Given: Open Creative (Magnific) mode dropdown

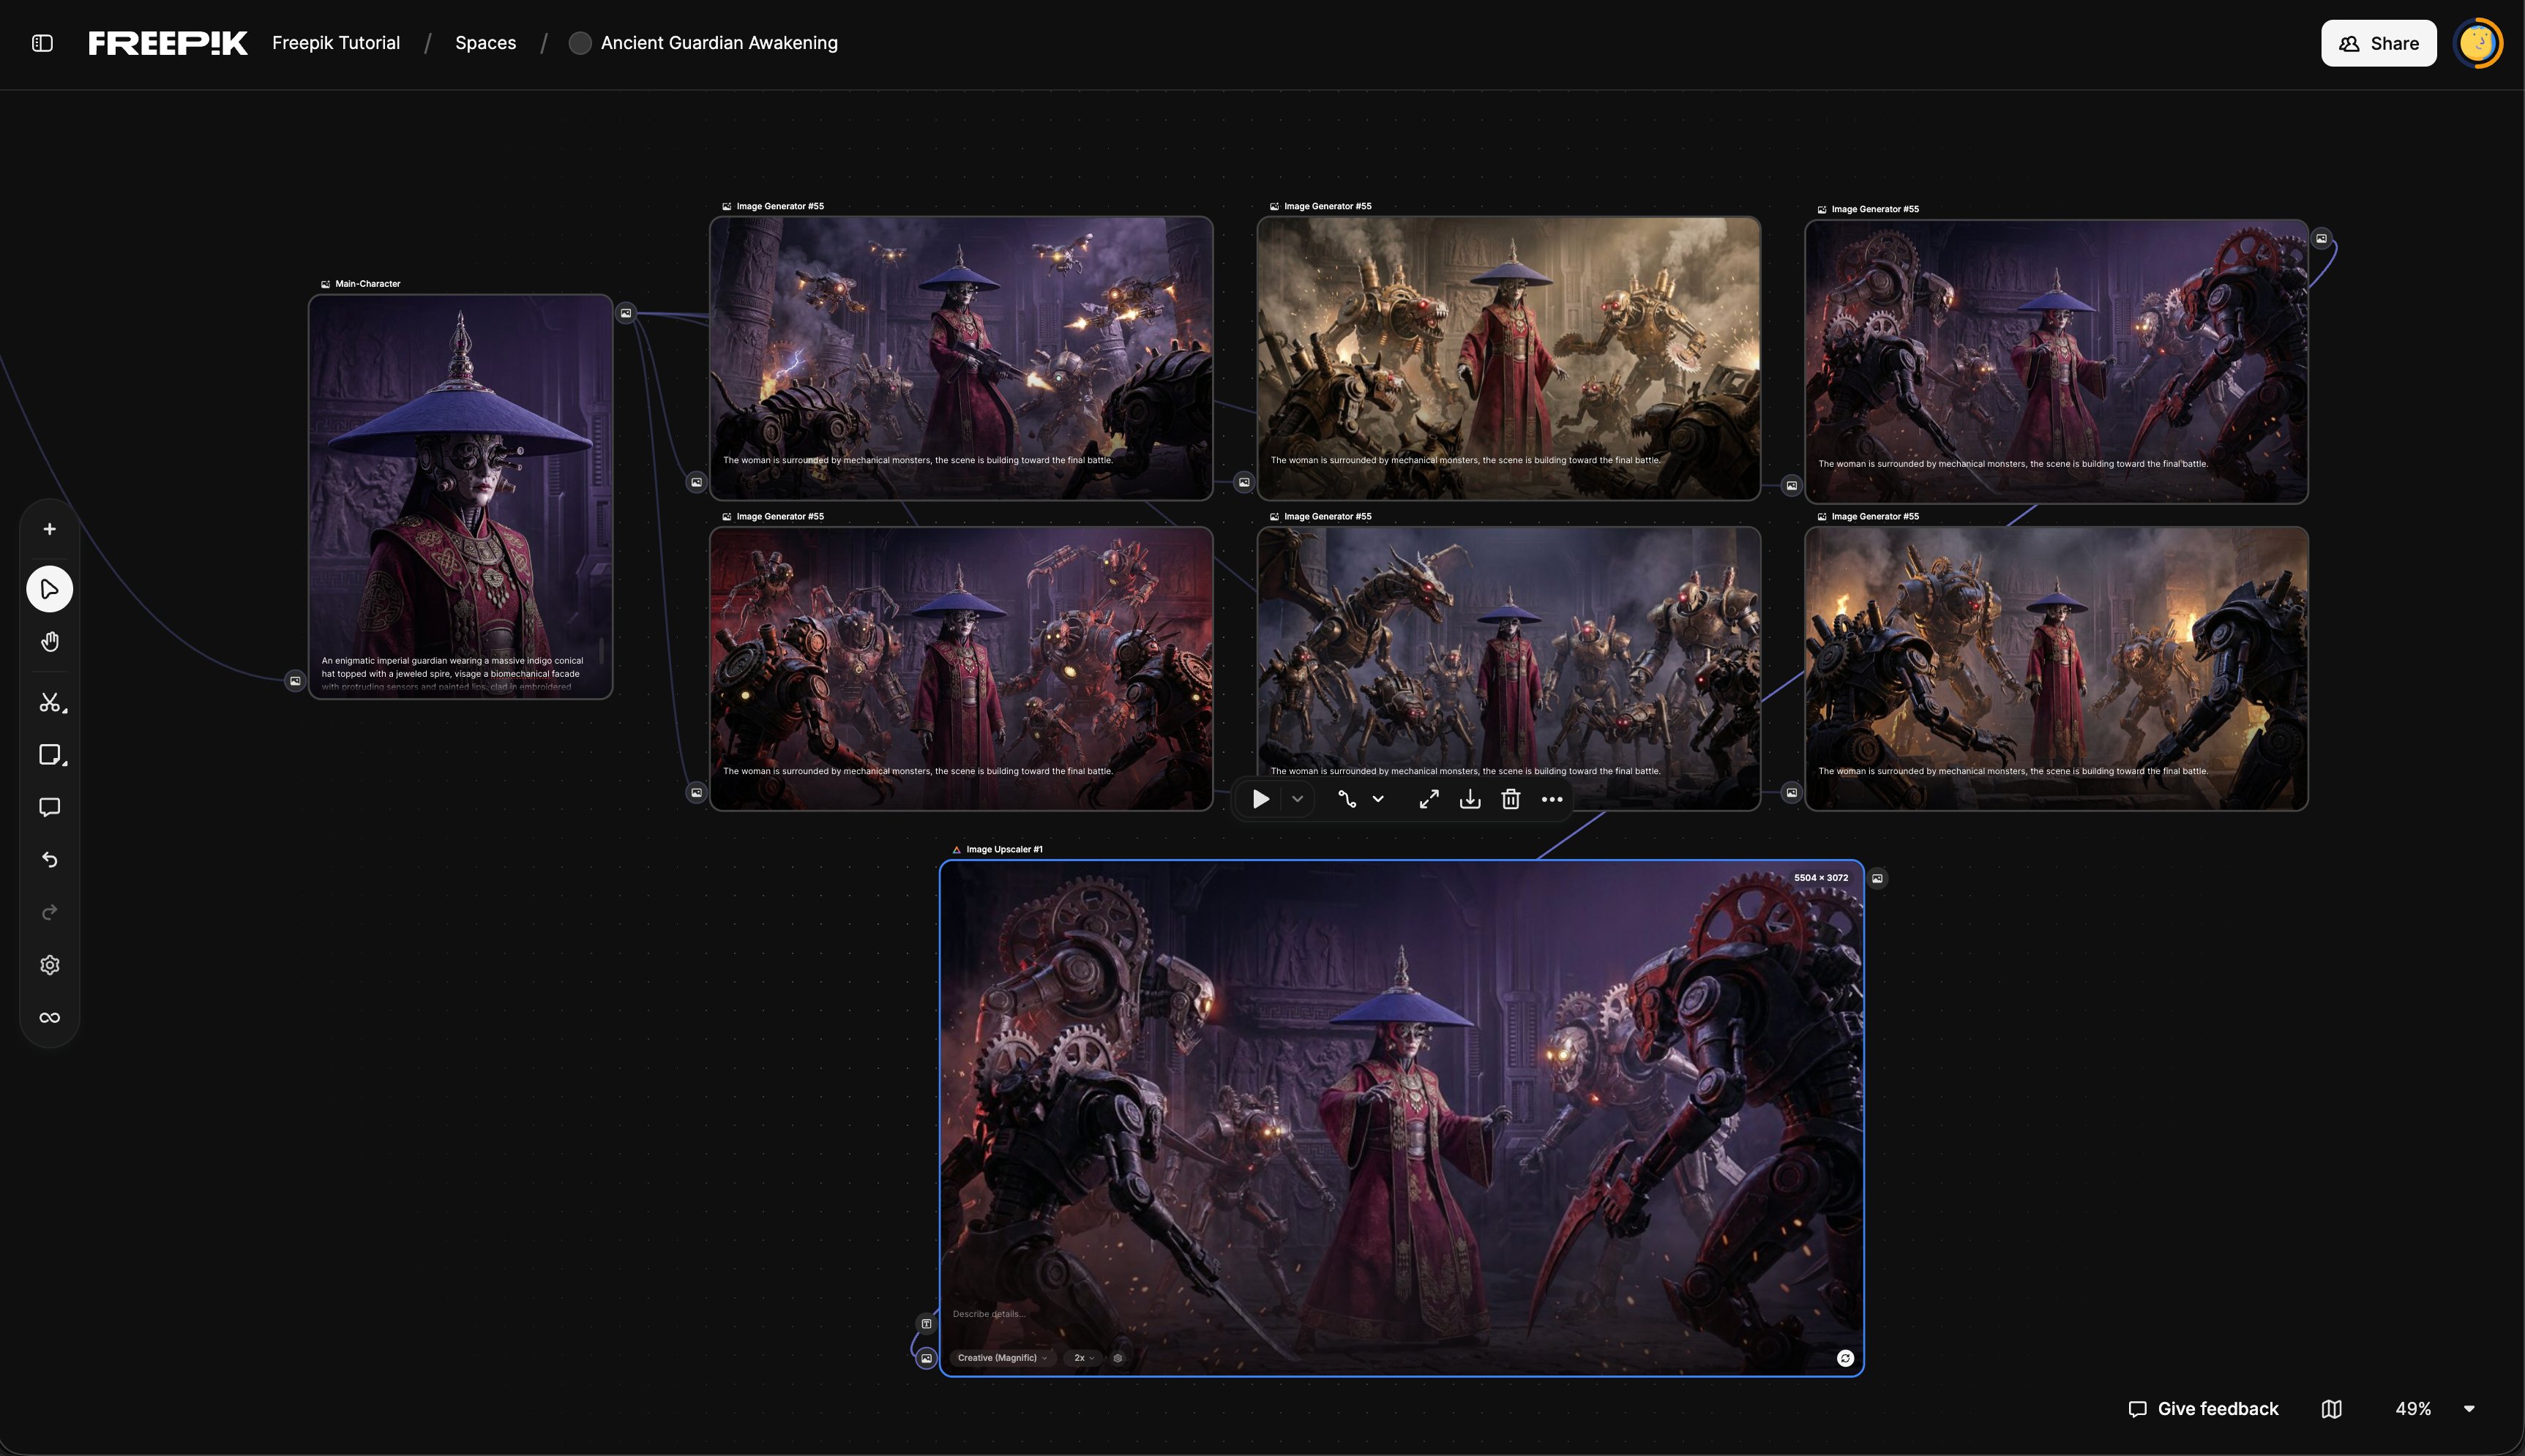Looking at the screenshot, I should pyautogui.click(x=1002, y=1358).
